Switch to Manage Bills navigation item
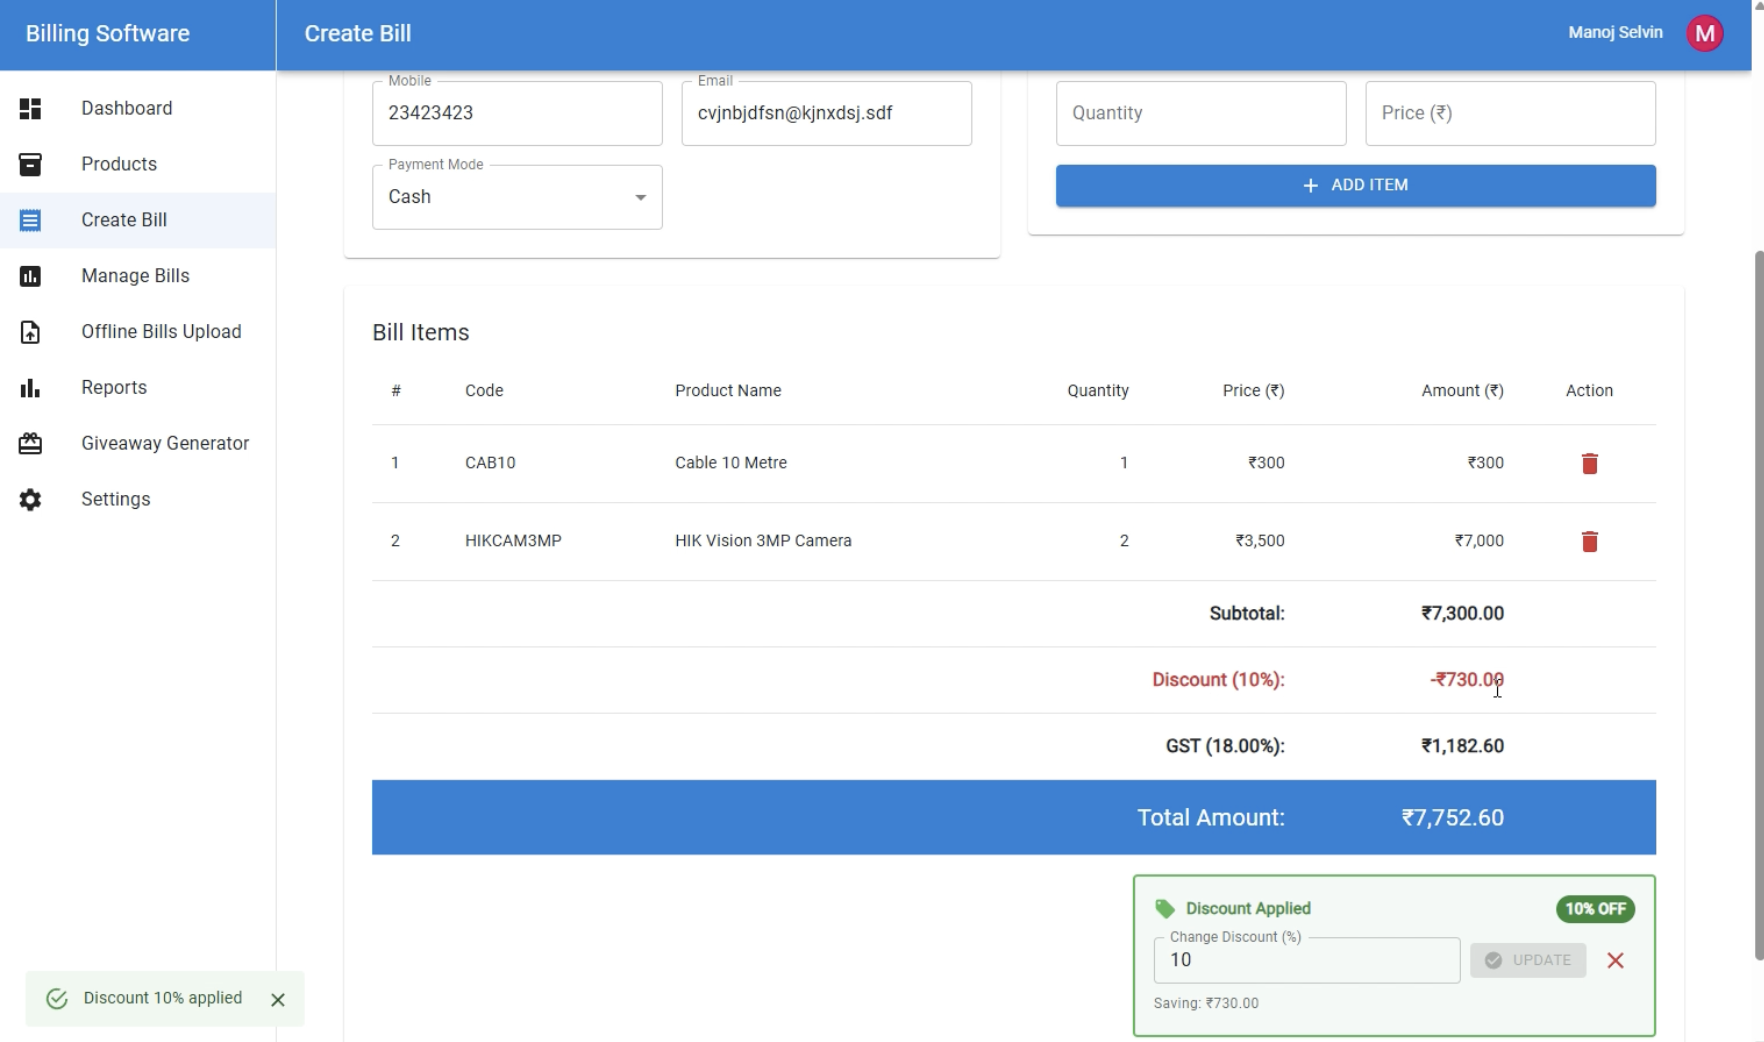1764x1042 pixels. click(x=135, y=276)
